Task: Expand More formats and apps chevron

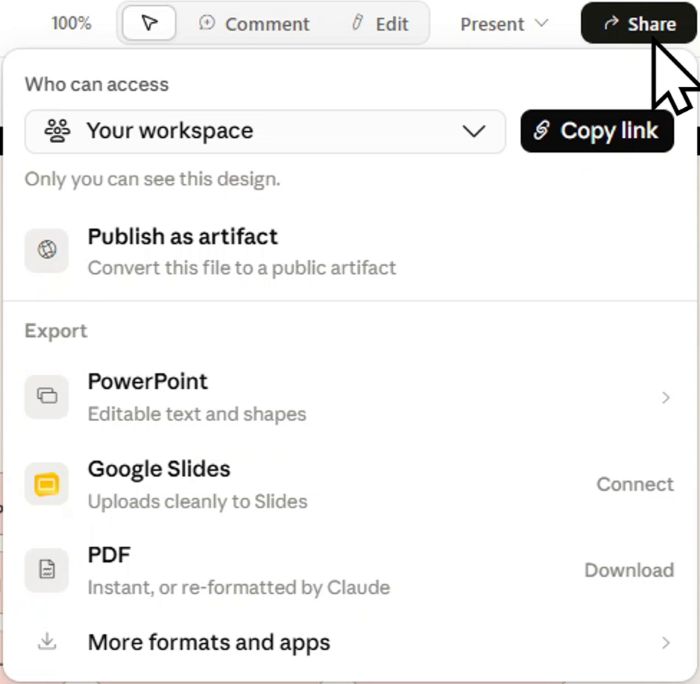Action: [666, 642]
